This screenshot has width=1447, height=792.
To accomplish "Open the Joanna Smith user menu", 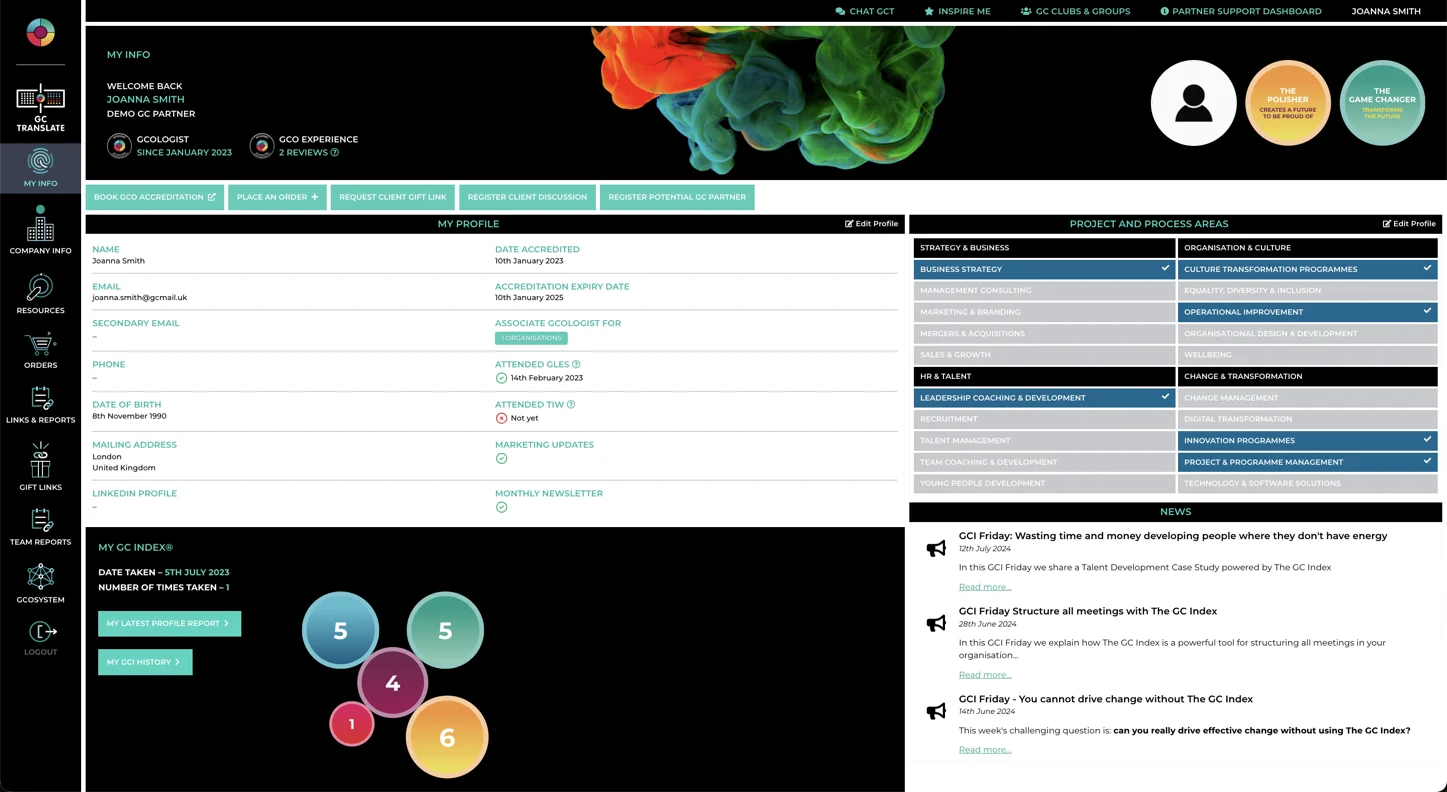I will coord(1386,11).
